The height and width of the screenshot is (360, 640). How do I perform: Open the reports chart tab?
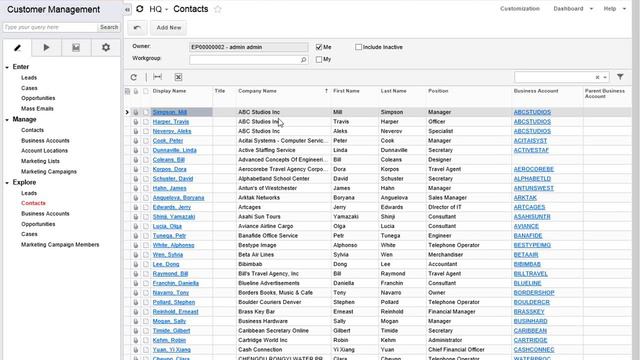click(x=76, y=48)
